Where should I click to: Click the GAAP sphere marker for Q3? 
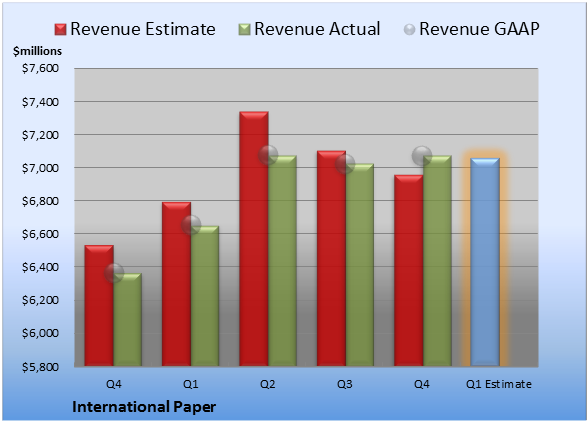(345, 164)
